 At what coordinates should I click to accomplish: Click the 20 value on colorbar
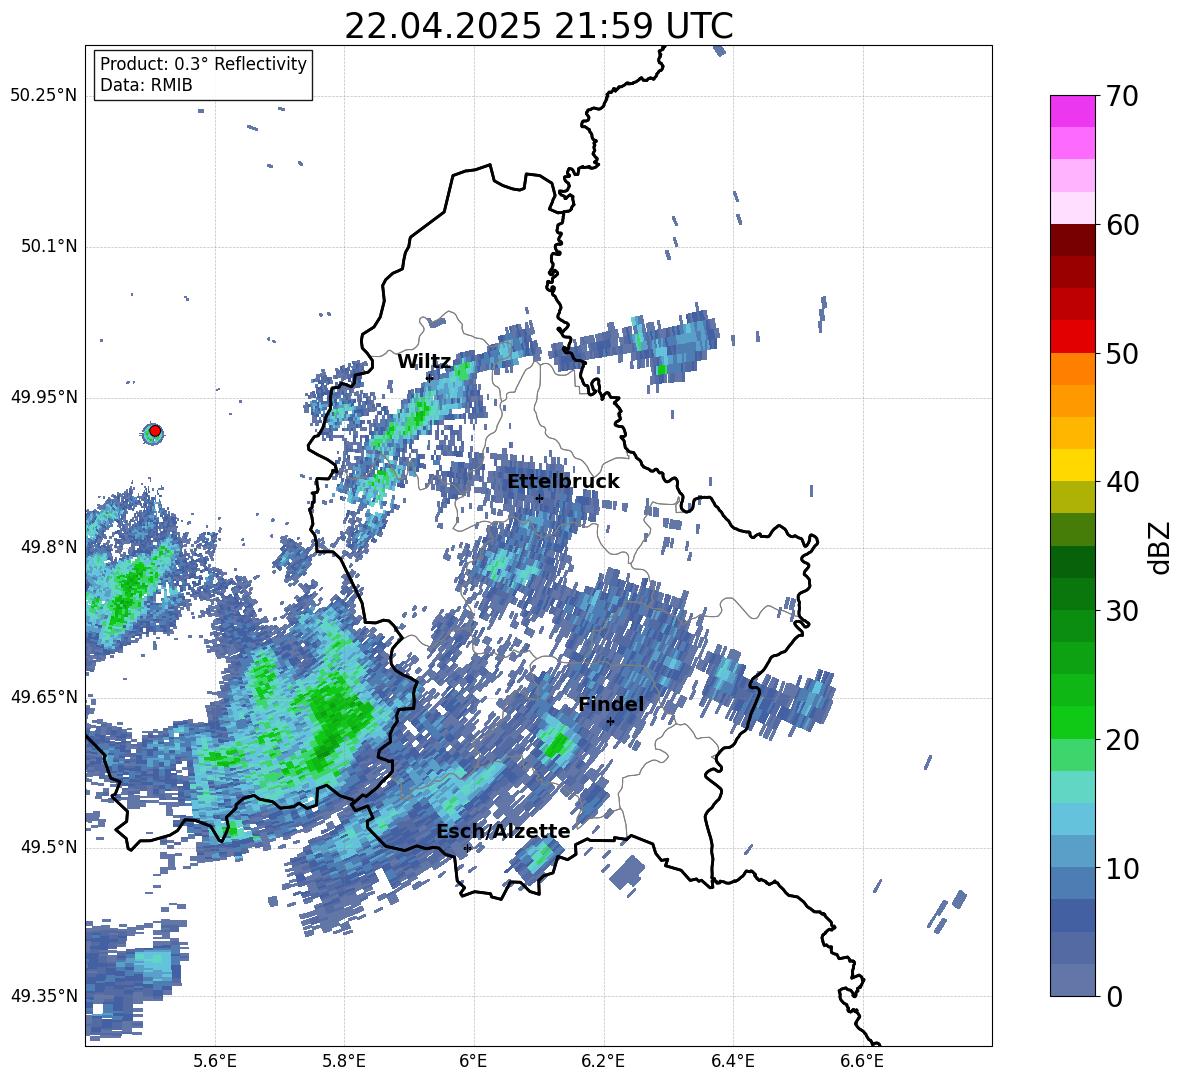click(x=1122, y=740)
